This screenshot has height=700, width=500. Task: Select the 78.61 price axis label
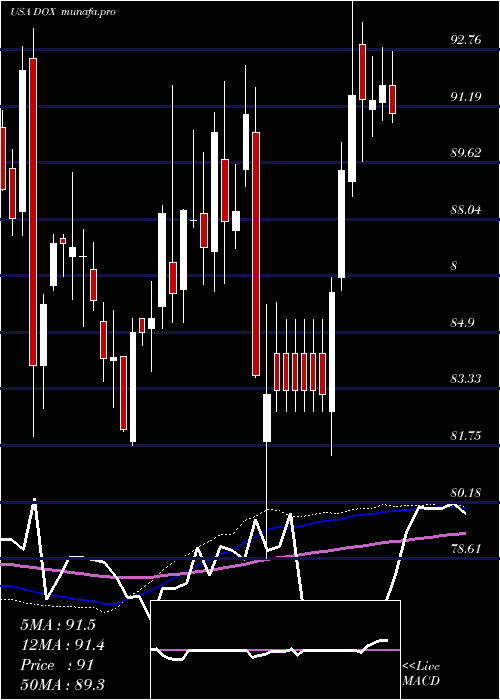click(466, 548)
